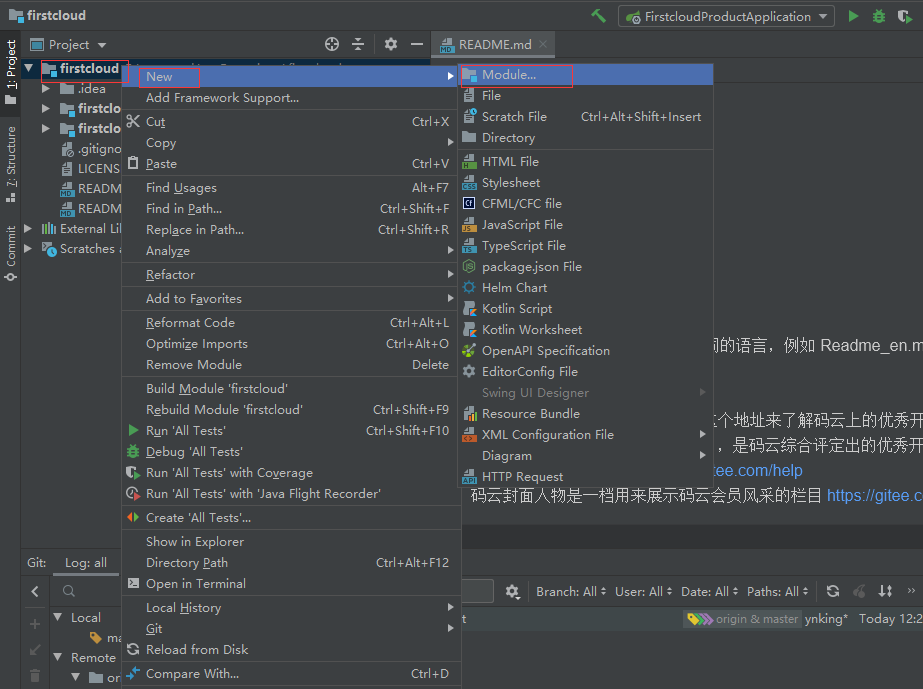Open the Date: All filter dropdown
The height and width of the screenshot is (689, 923).
click(709, 591)
